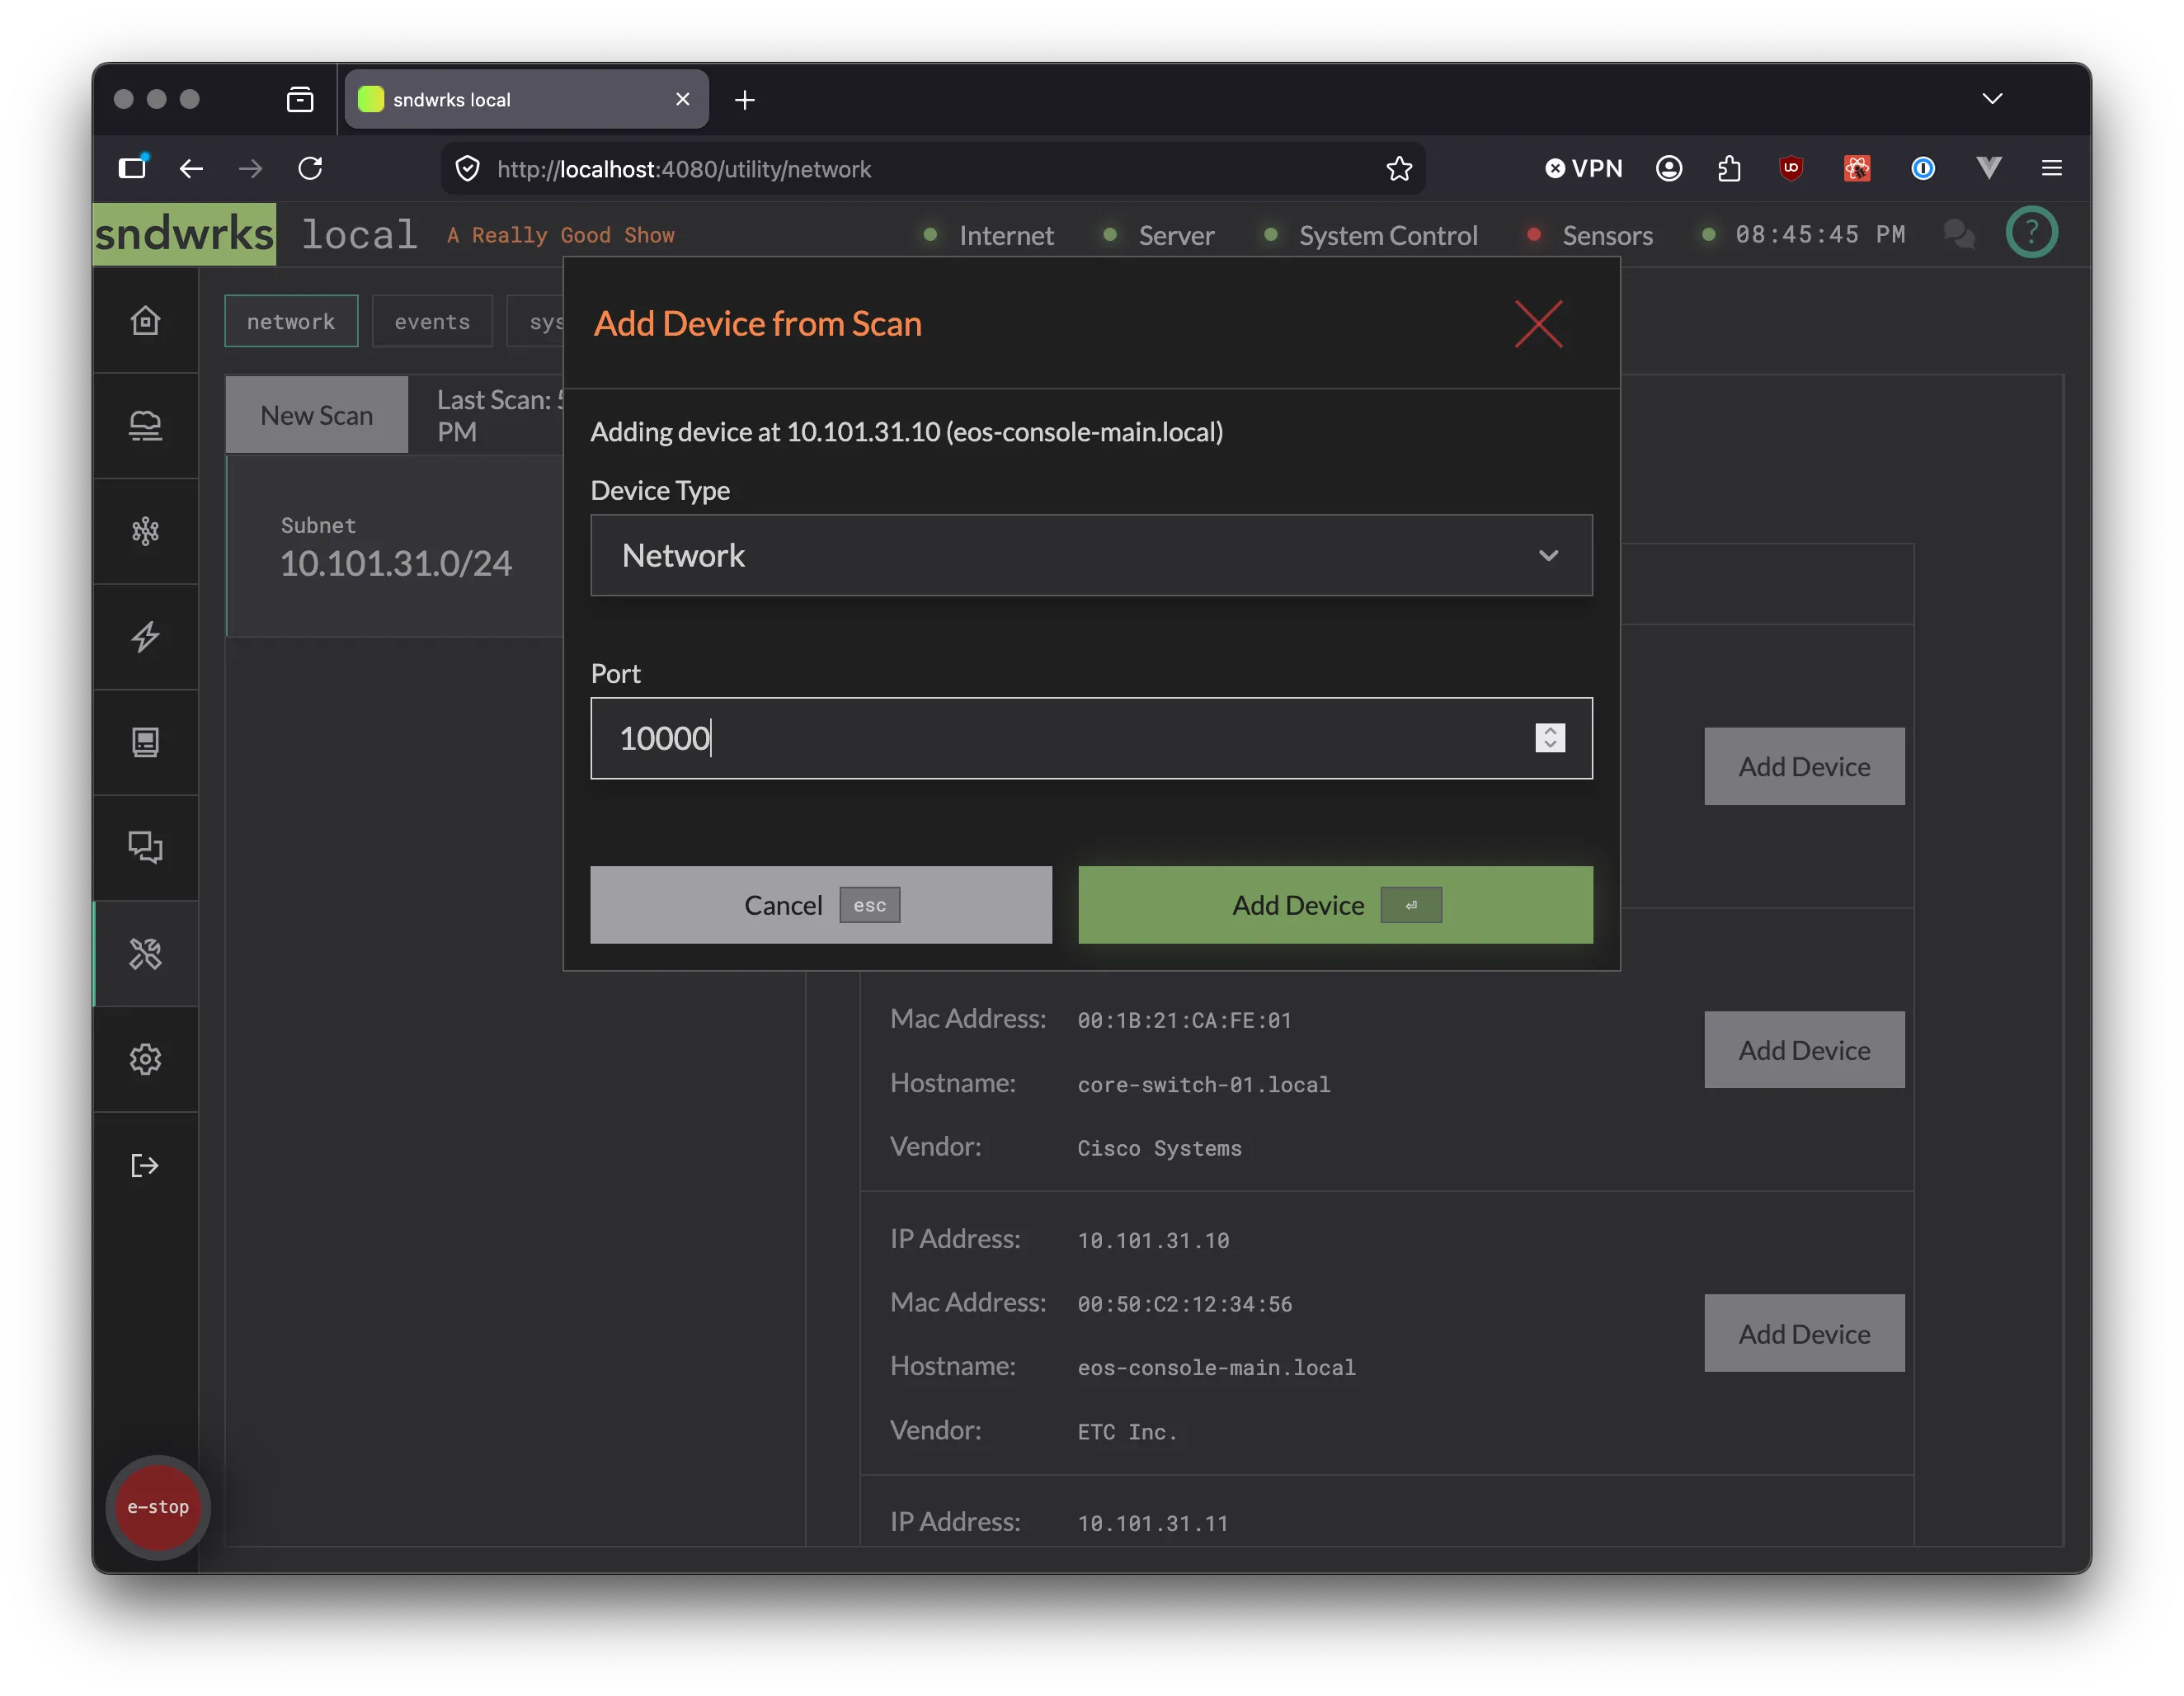Open the cloud server sidebar icon
This screenshot has width=2184, height=1696.
[145, 426]
